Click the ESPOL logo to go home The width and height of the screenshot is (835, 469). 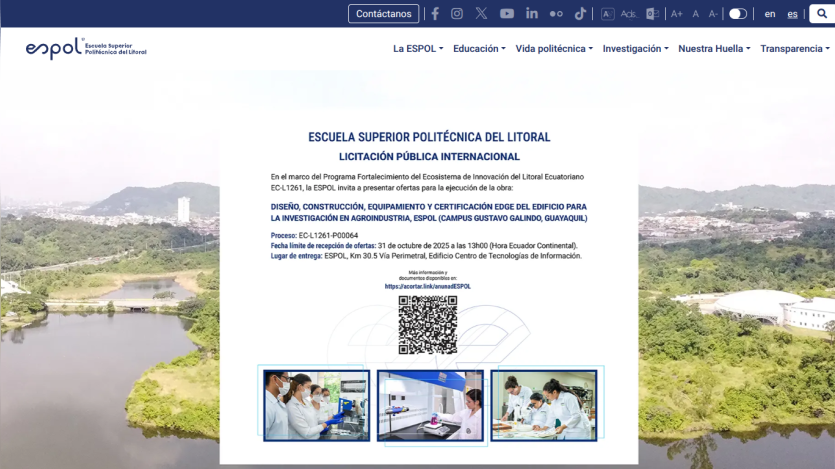(x=86, y=48)
